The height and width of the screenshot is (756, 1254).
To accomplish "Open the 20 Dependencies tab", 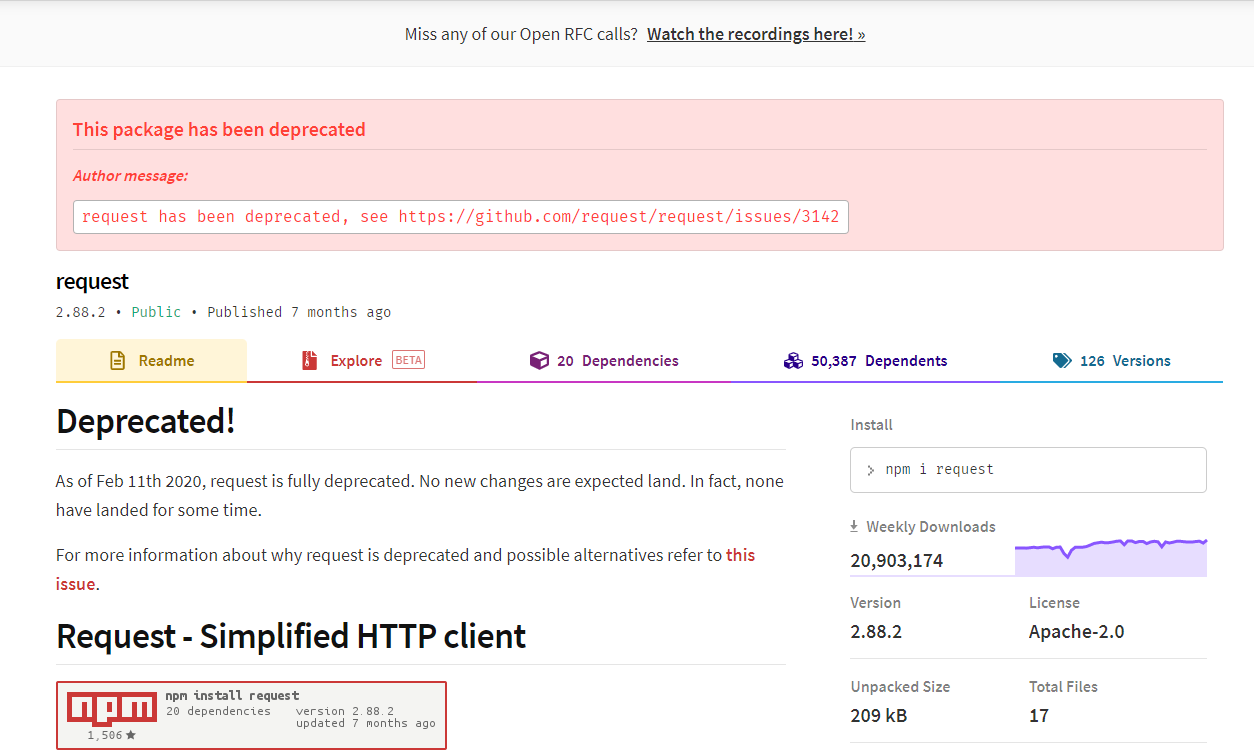I will pos(604,361).
